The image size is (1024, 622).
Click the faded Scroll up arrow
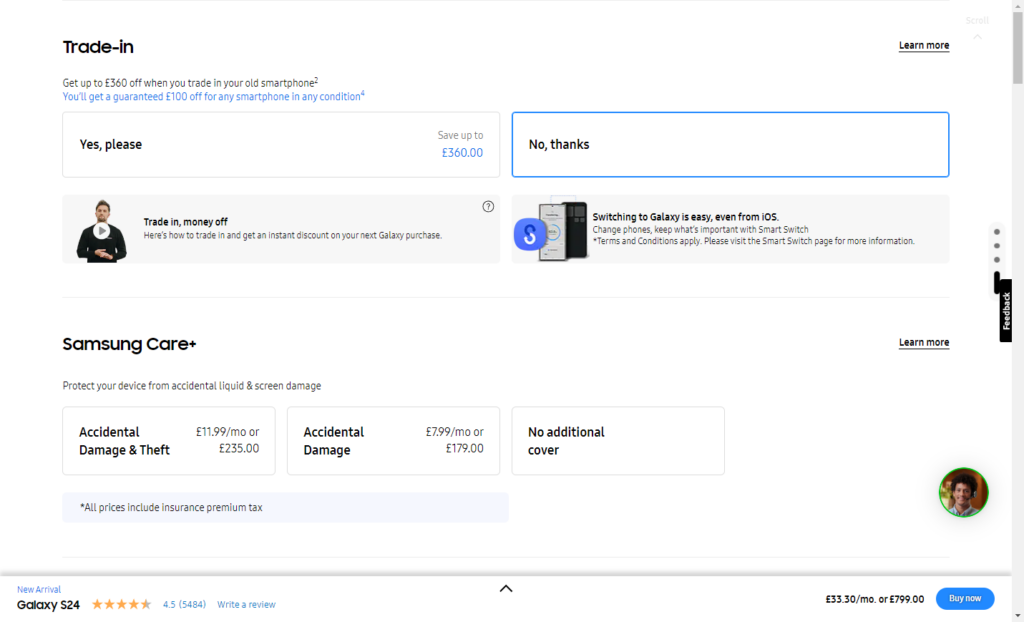pos(977,37)
